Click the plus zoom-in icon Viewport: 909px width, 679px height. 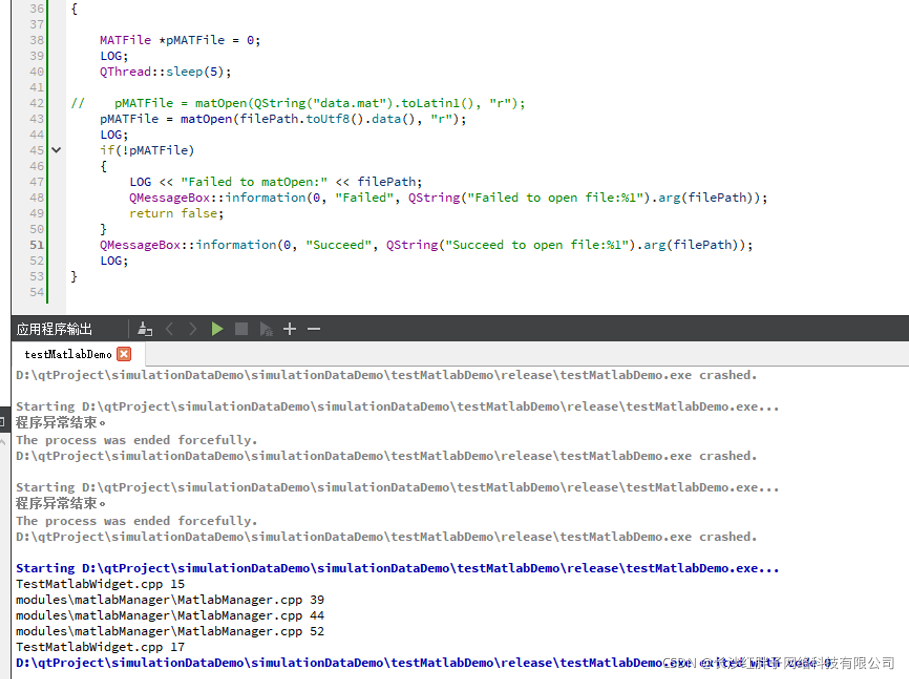click(x=290, y=329)
